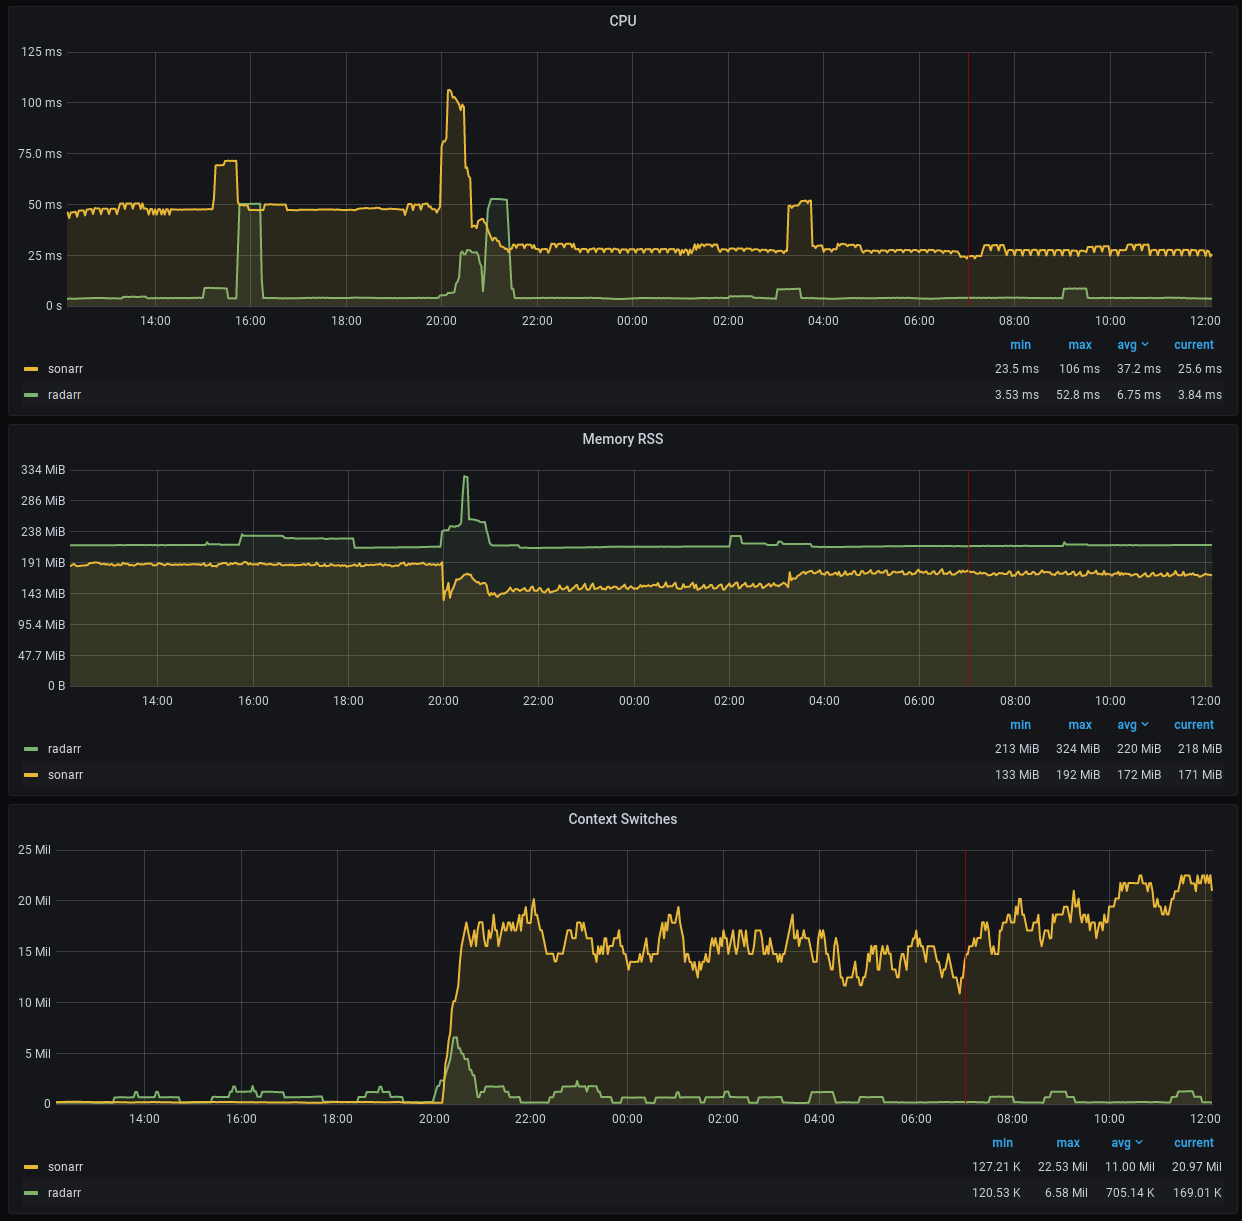Toggle sonarr series in Memory RSS legend
This screenshot has width=1242, height=1221.
coord(65,775)
